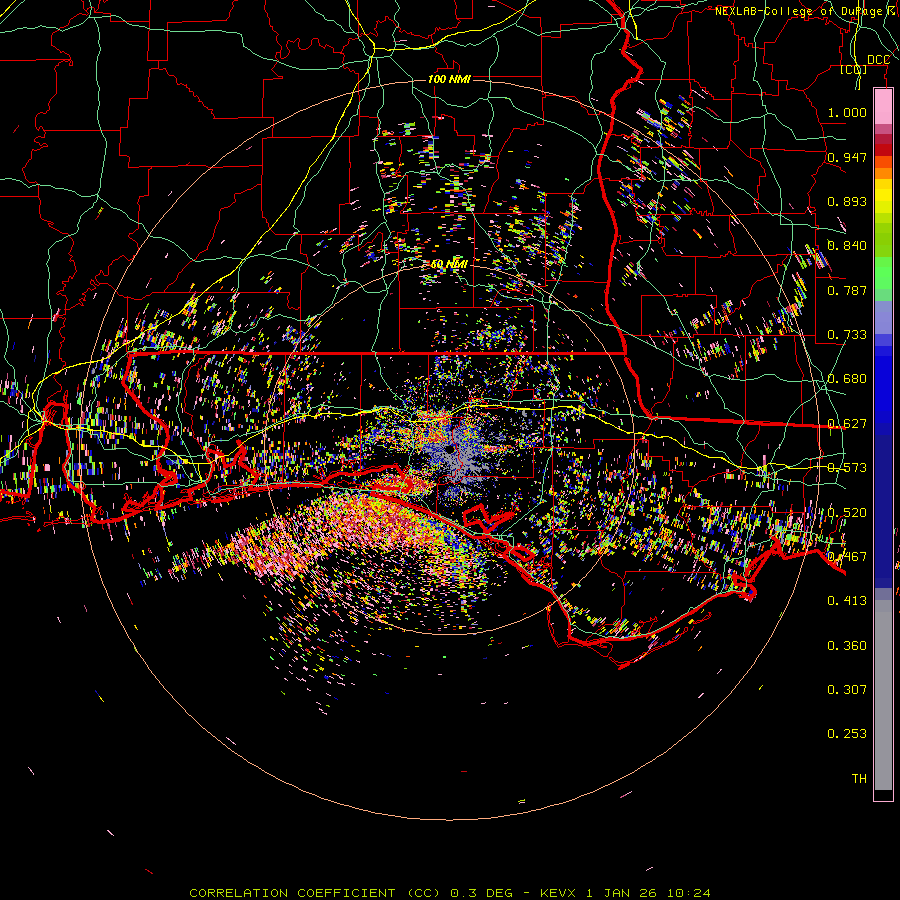900x900 pixels.
Task: Select the 0.307 legend value
Action: 847,690
